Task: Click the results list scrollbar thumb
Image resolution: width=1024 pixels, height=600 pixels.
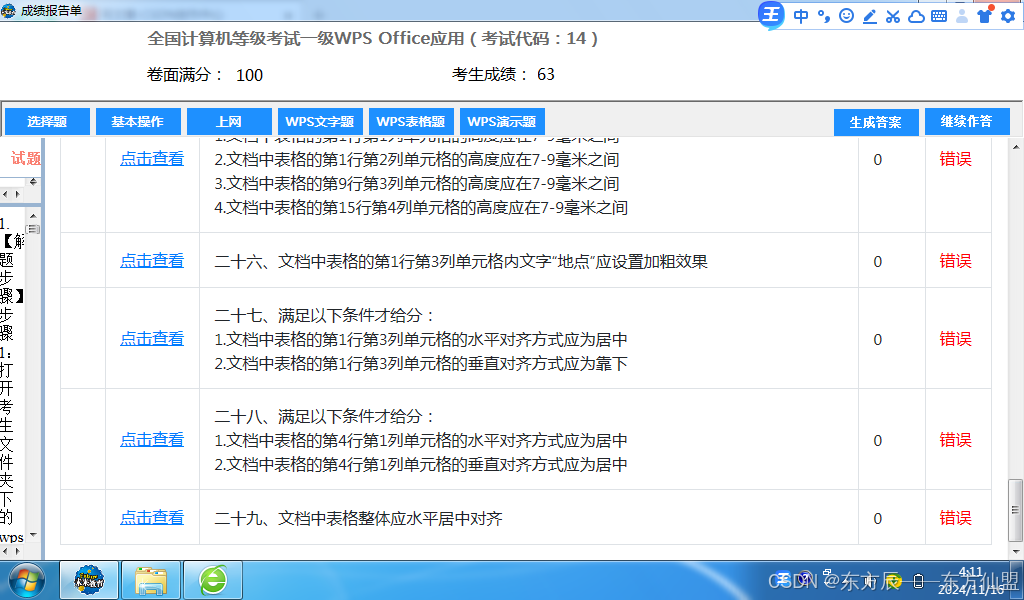Action: pyautogui.click(x=1016, y=511)
